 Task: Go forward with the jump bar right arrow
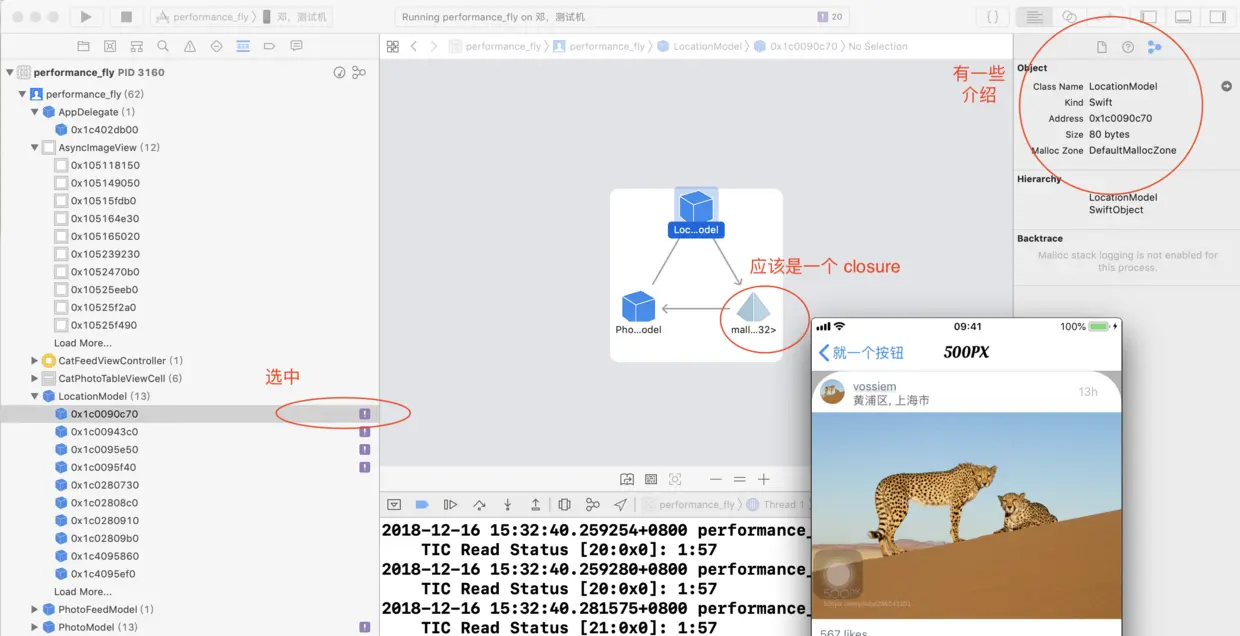[x=434, y=46]
